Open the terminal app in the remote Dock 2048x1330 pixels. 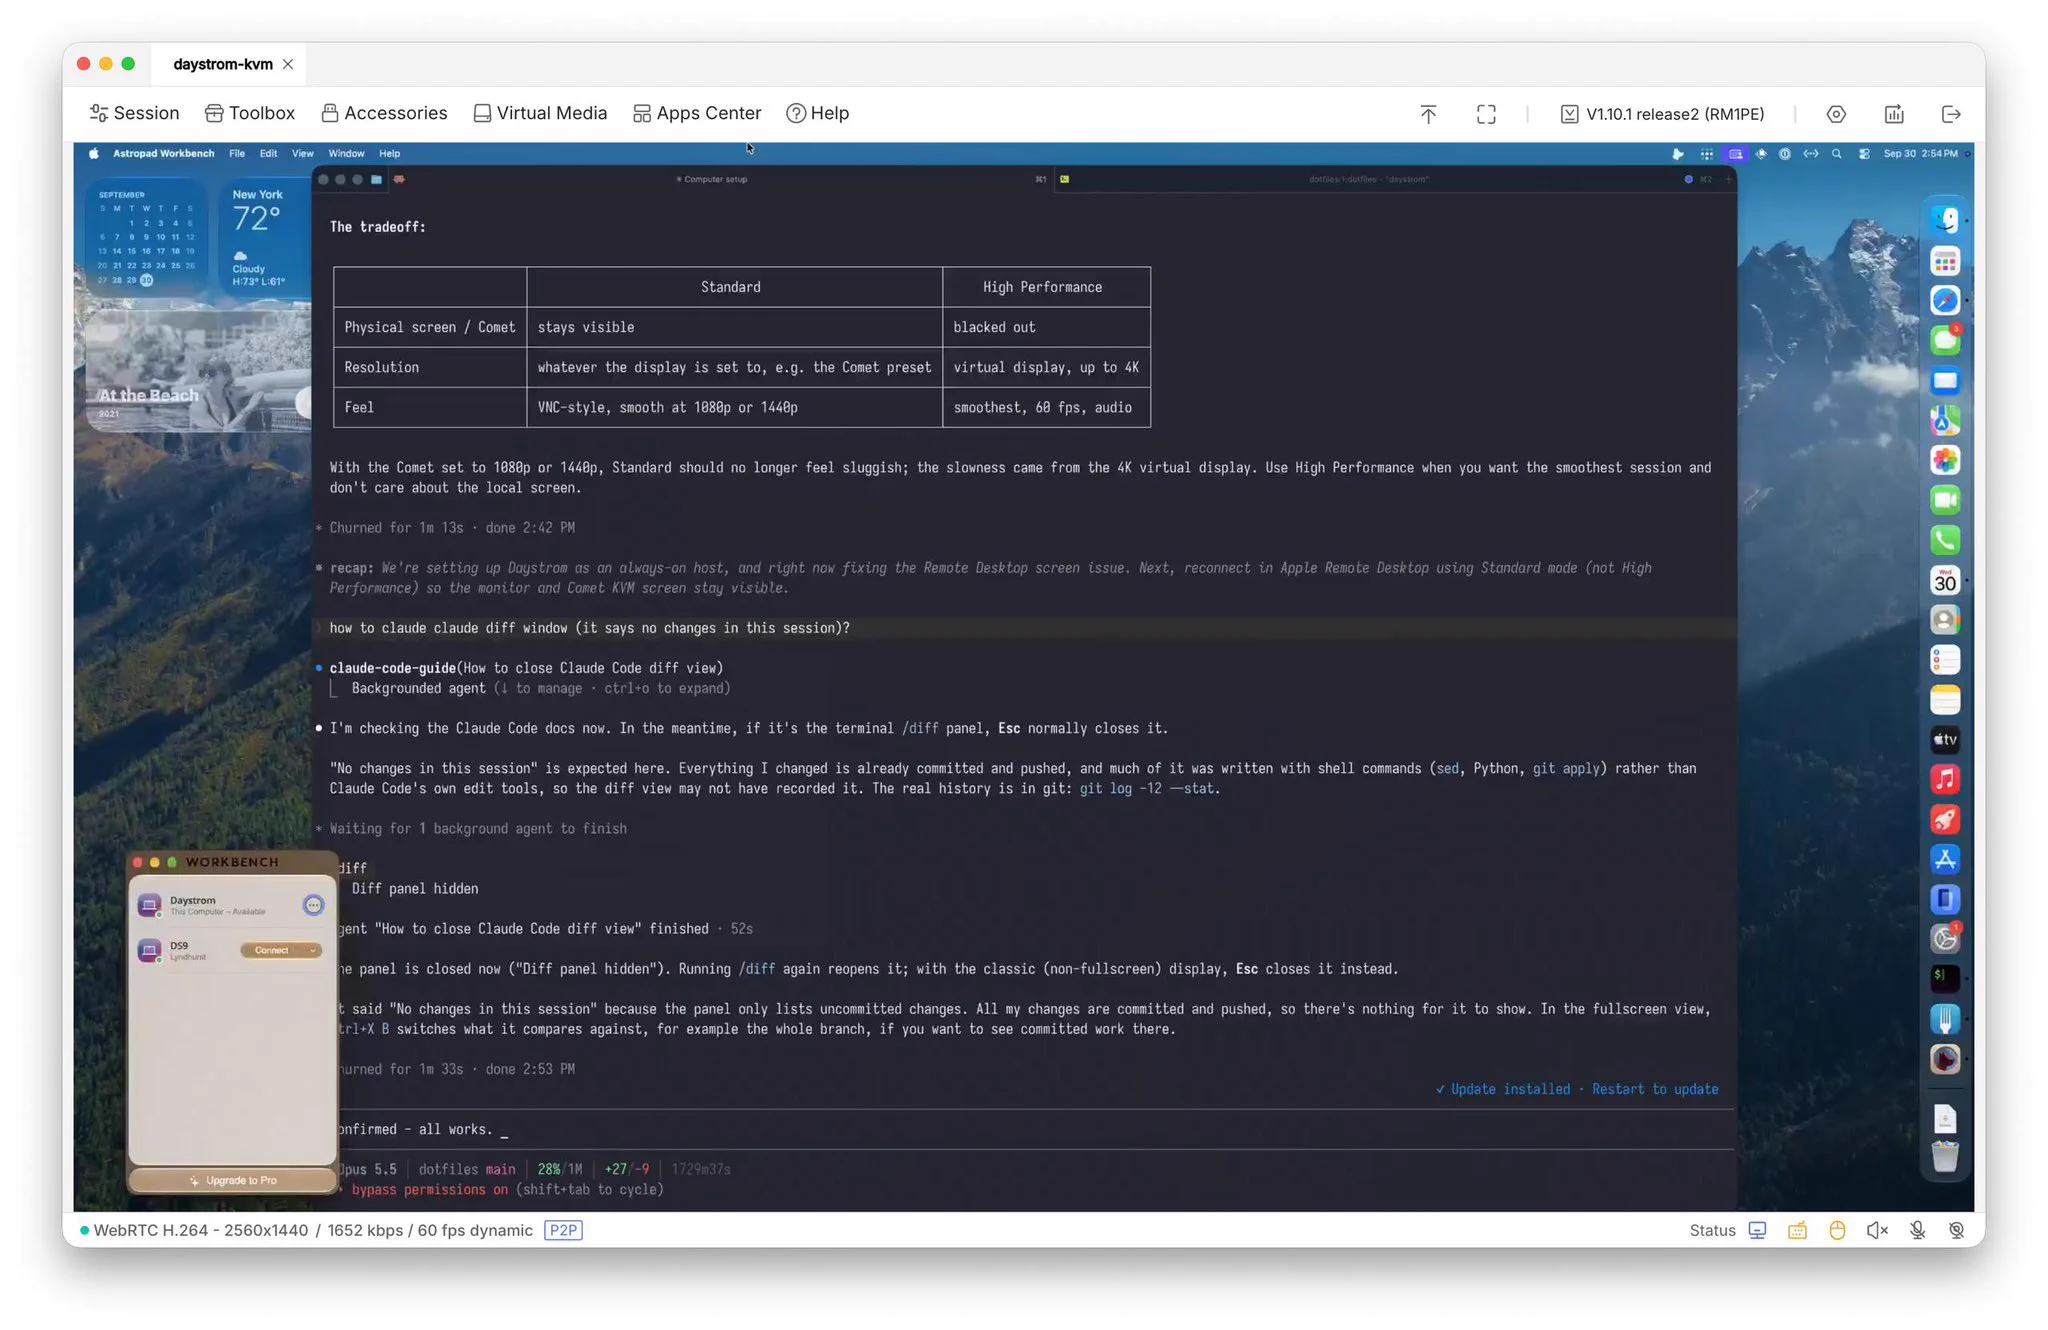tap(1945, 978)
